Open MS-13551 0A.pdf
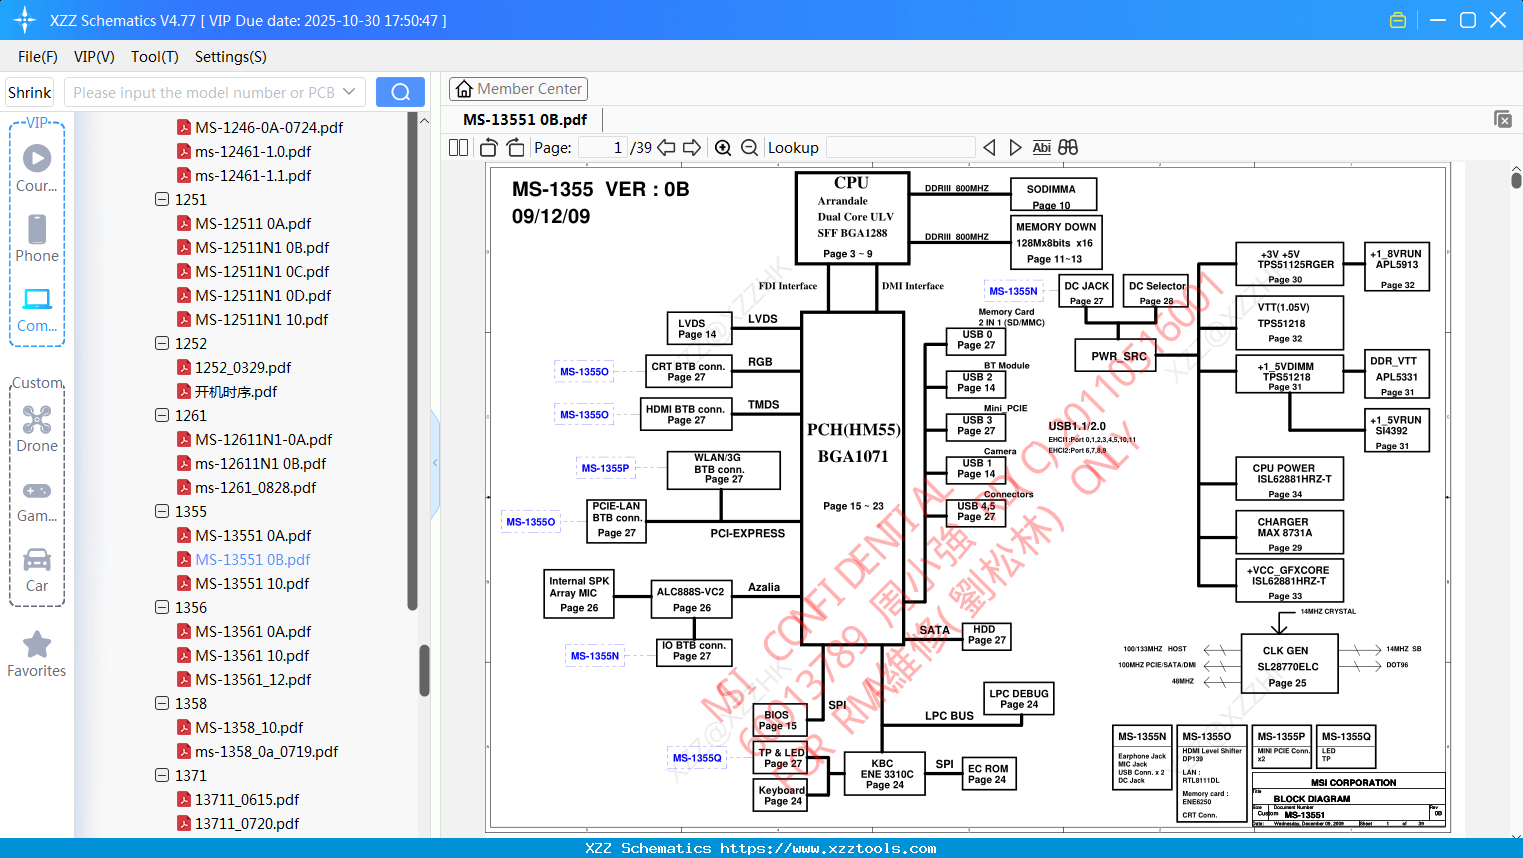The image size is (1523, 858). click(x=253, y=535)
